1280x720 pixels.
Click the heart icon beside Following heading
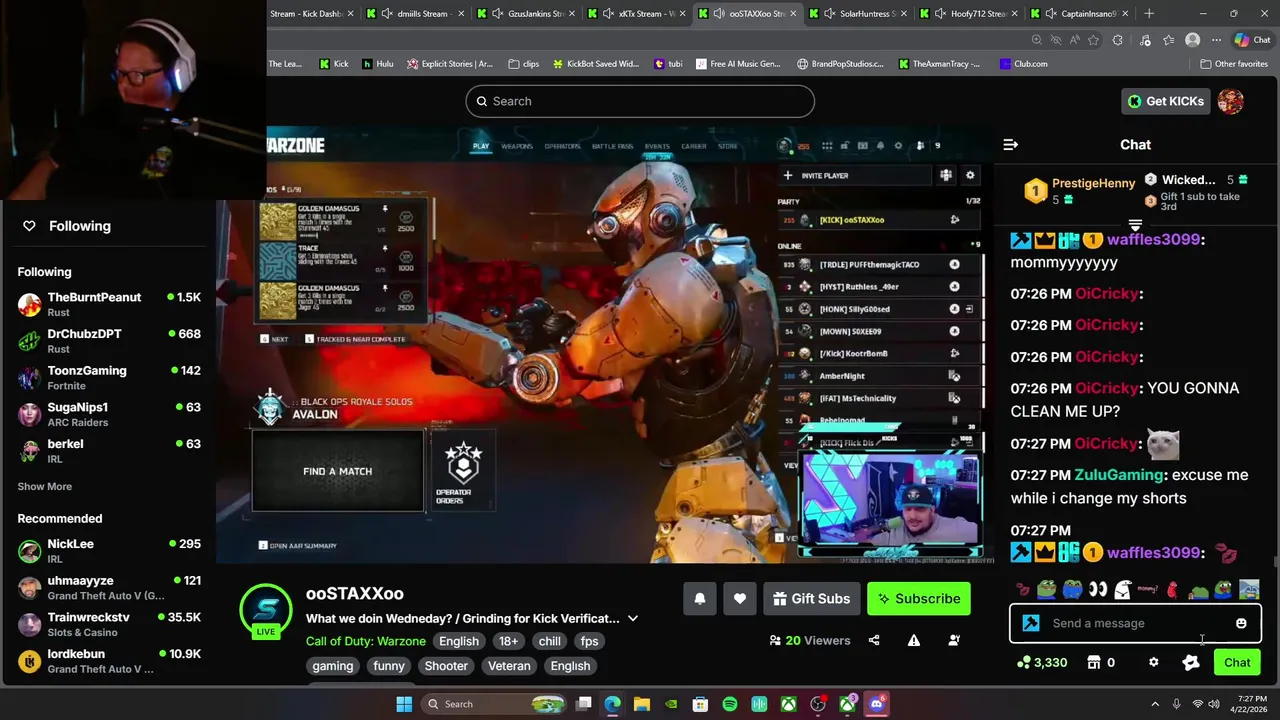tap(29, 226)
